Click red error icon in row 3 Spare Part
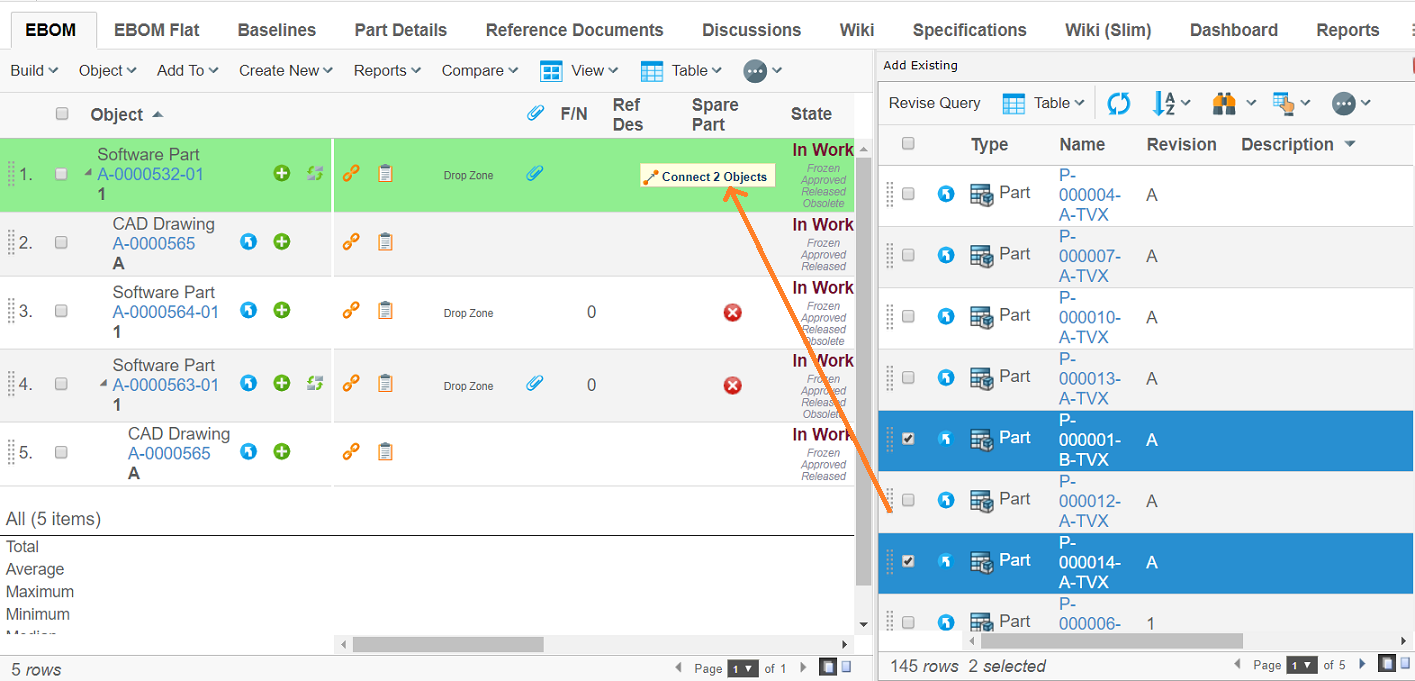 (733, 313)
